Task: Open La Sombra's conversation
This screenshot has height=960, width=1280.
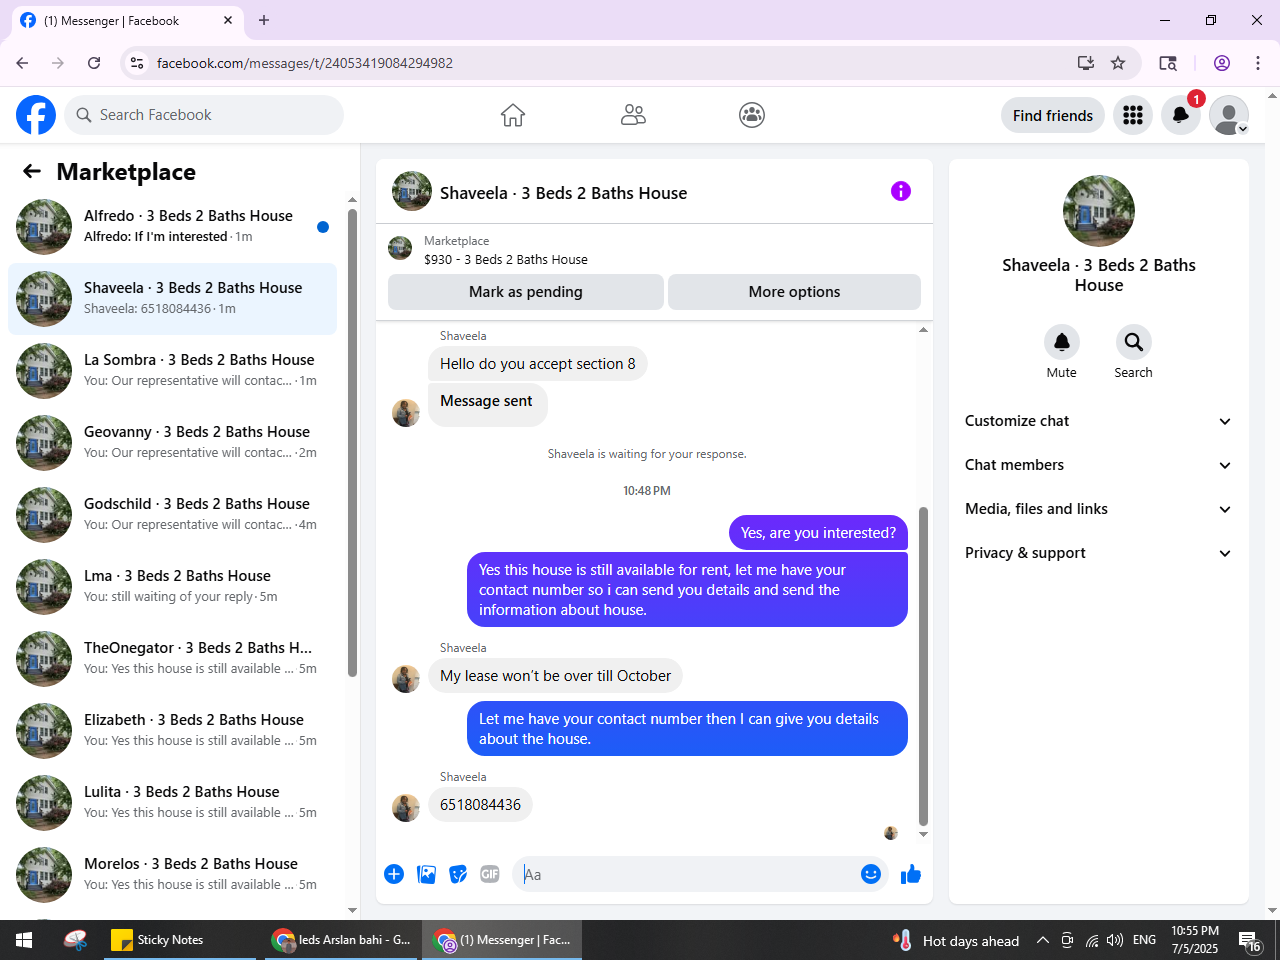Action: coord(172,371)
